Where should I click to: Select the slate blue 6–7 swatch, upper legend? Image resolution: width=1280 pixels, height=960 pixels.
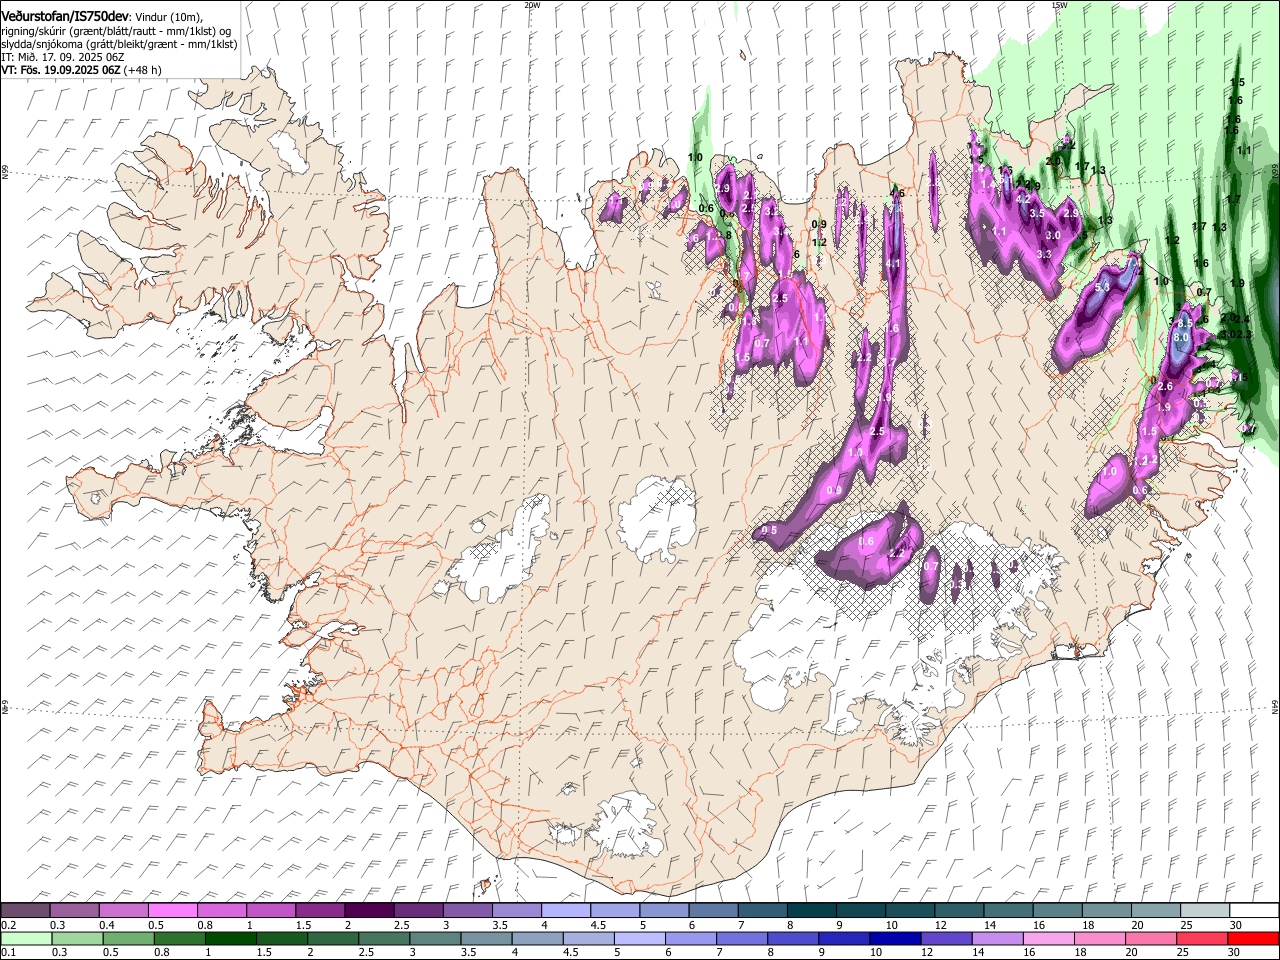(x=713, y=910)
